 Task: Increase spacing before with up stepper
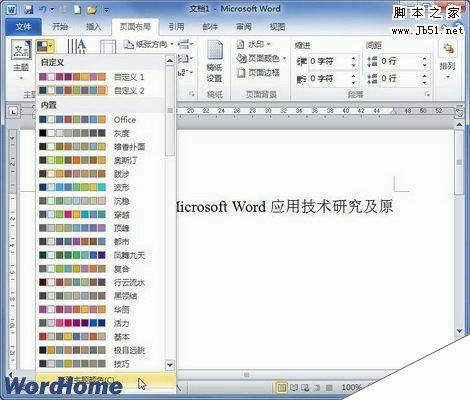click(x=424, y=59)
